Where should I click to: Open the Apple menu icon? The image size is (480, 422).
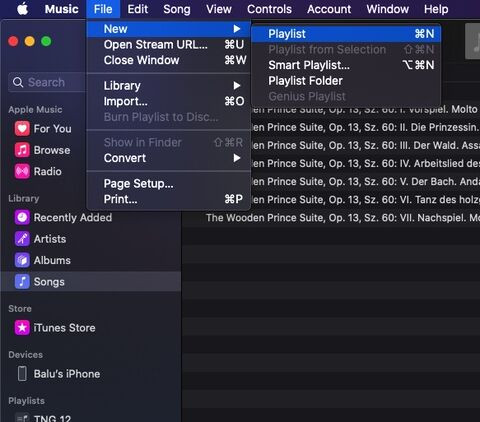pyautogui.click(x=23, y=9)
